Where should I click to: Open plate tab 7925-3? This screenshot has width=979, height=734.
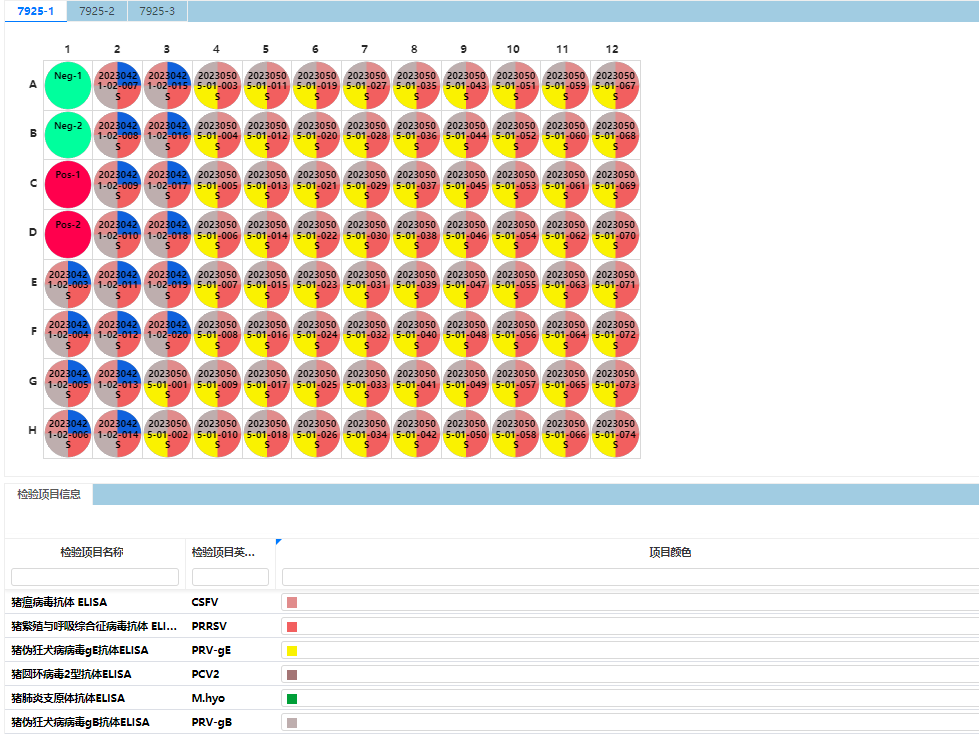tap(157, 11)
